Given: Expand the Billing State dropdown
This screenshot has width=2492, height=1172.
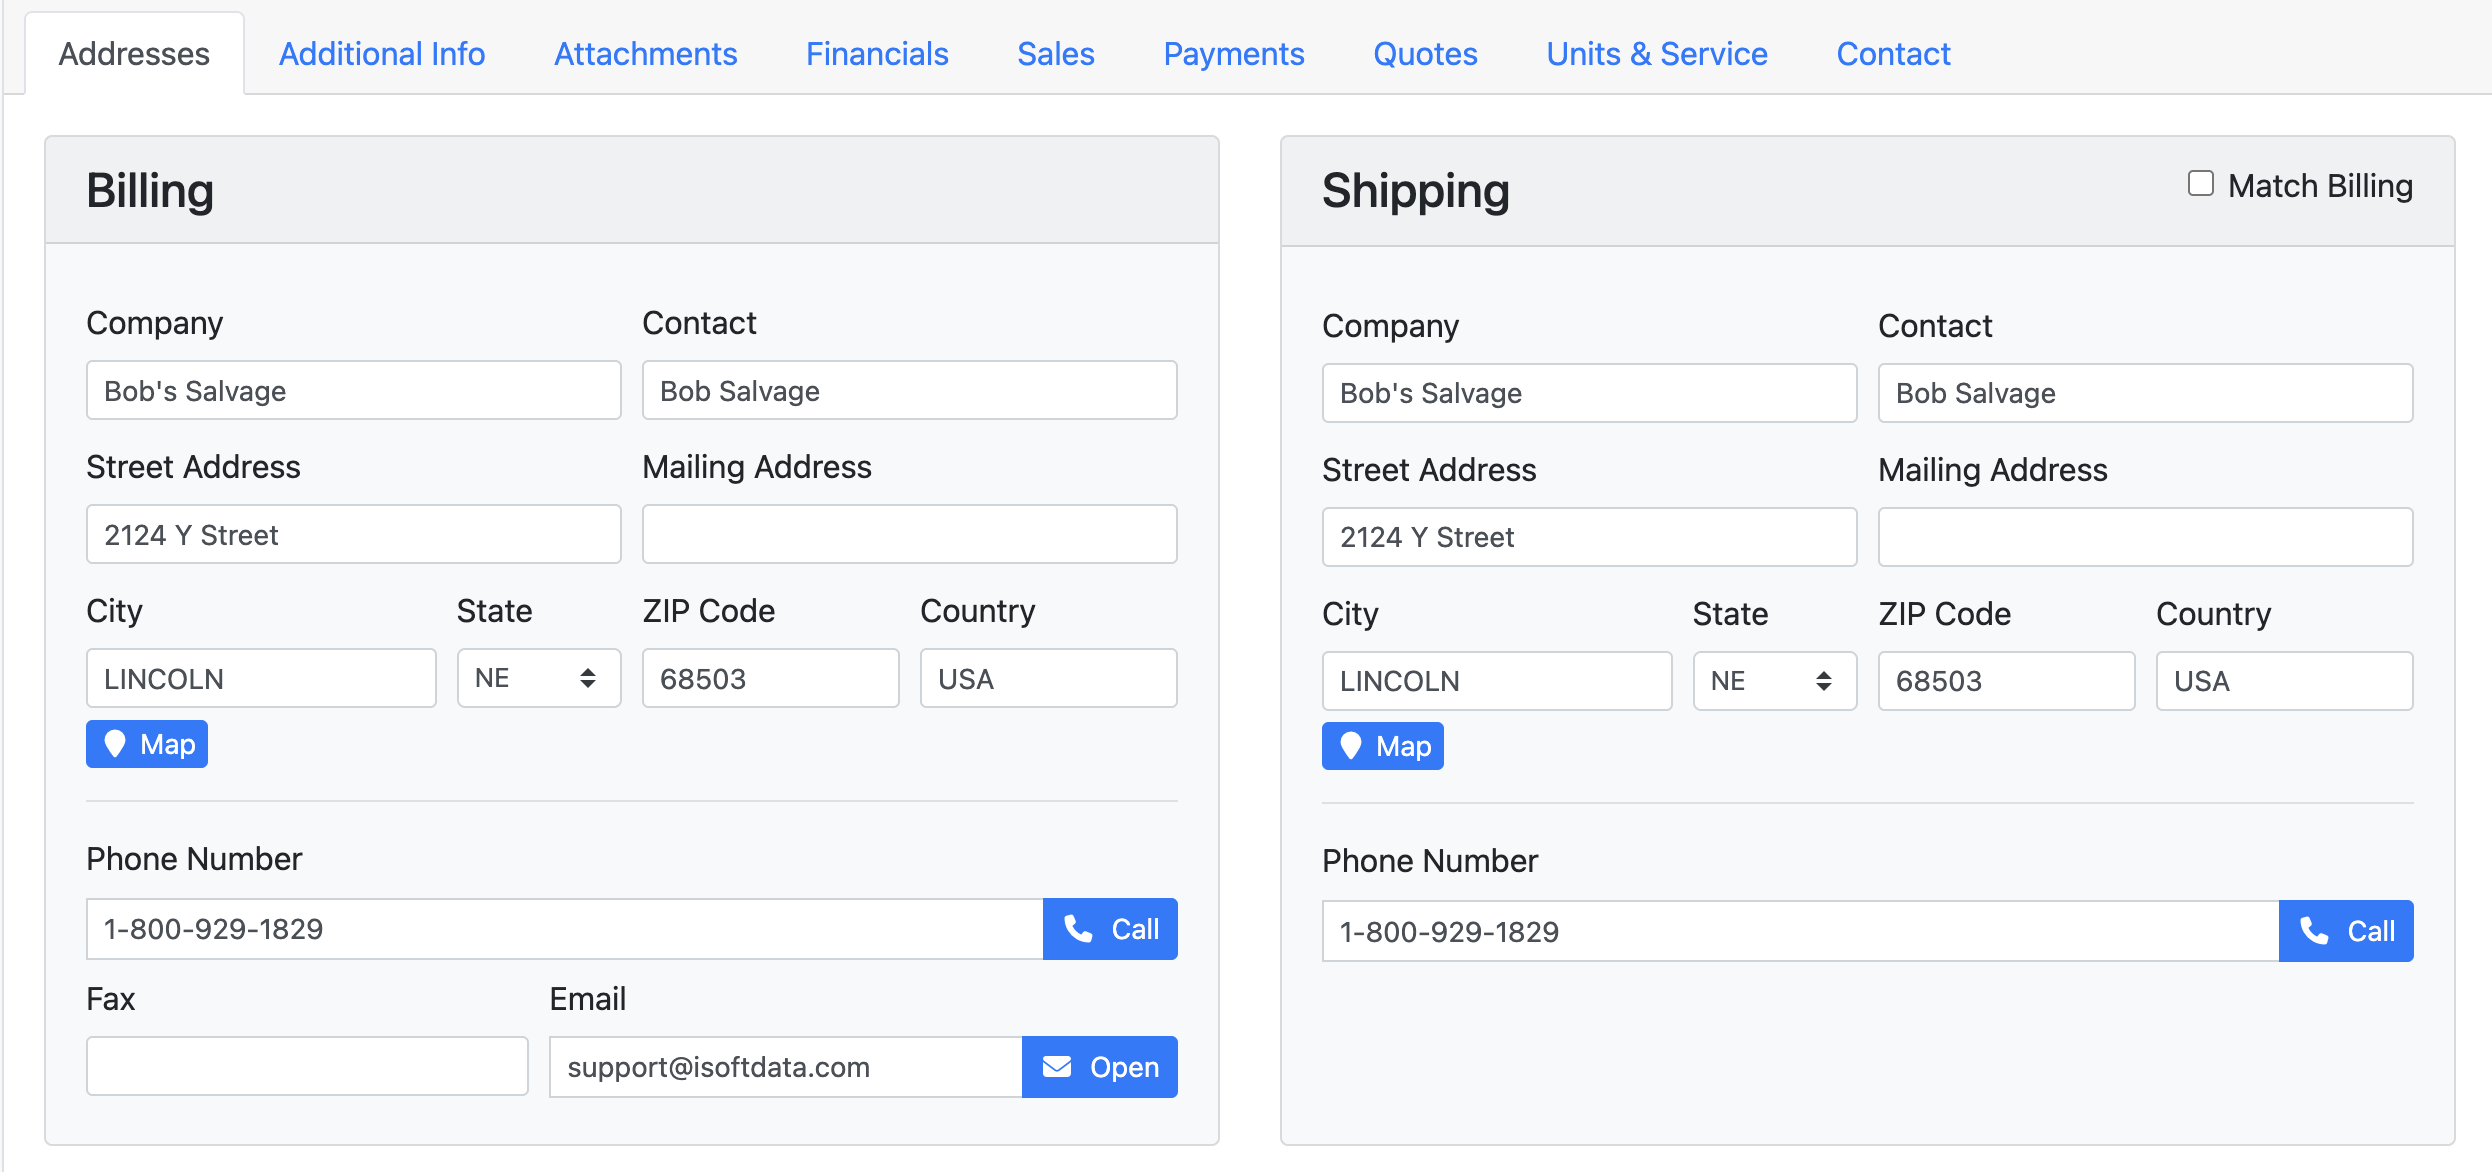Looking at the screenshot, I should pyautogui.click(x=538, y=678).
